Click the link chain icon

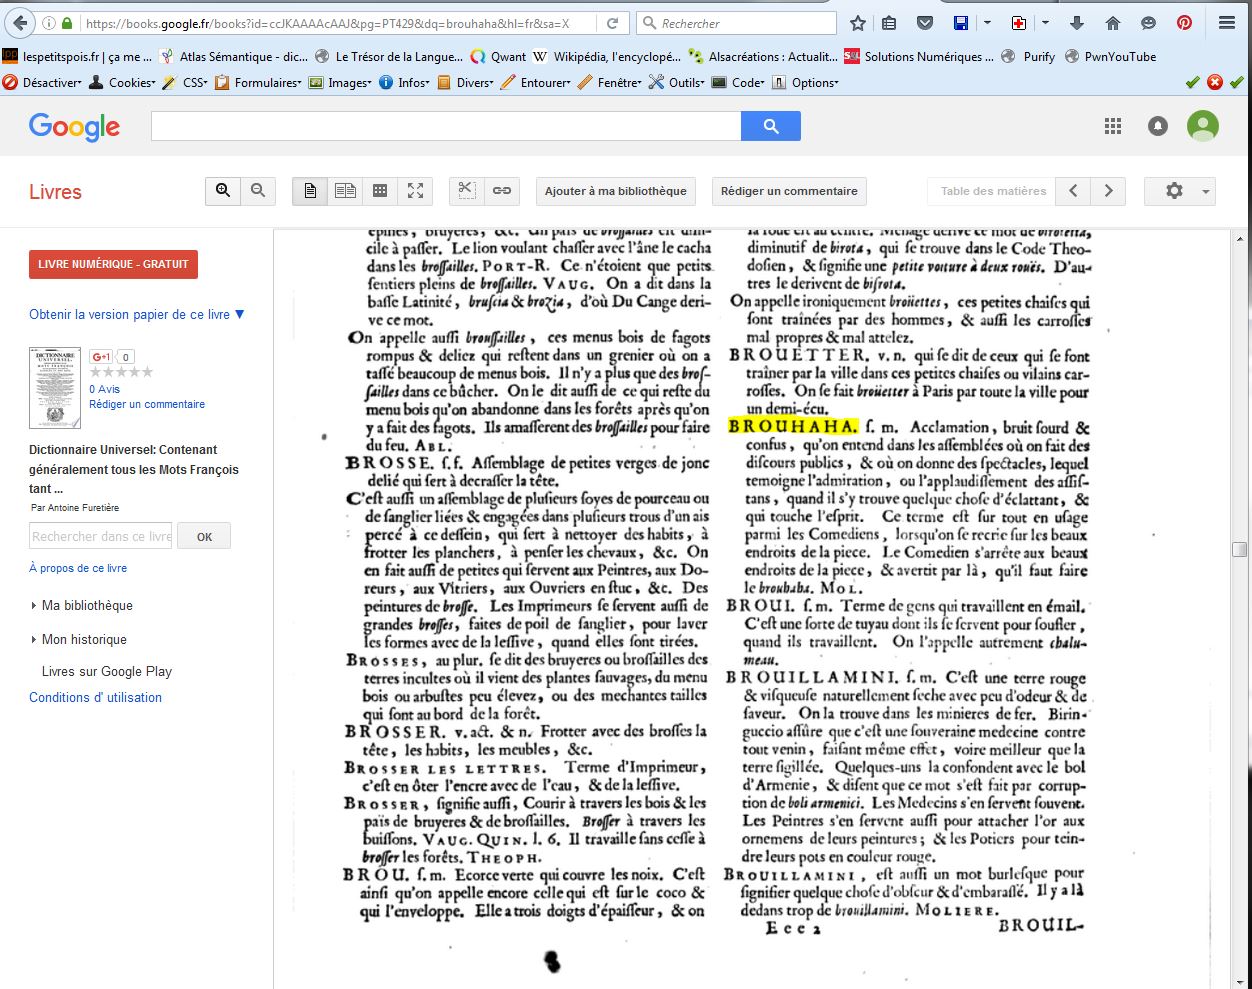pyautogui.click(x=502, y=191)
